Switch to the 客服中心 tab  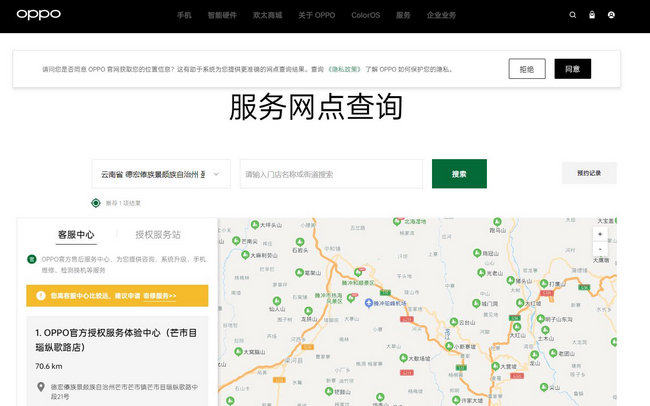point(76,235)
